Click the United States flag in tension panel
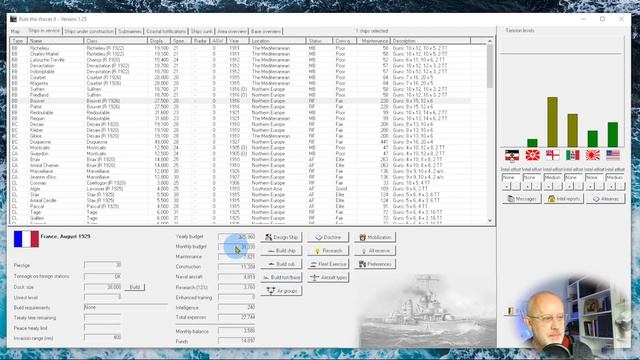Screen dimensions: 640x360 tap(613, 155)
